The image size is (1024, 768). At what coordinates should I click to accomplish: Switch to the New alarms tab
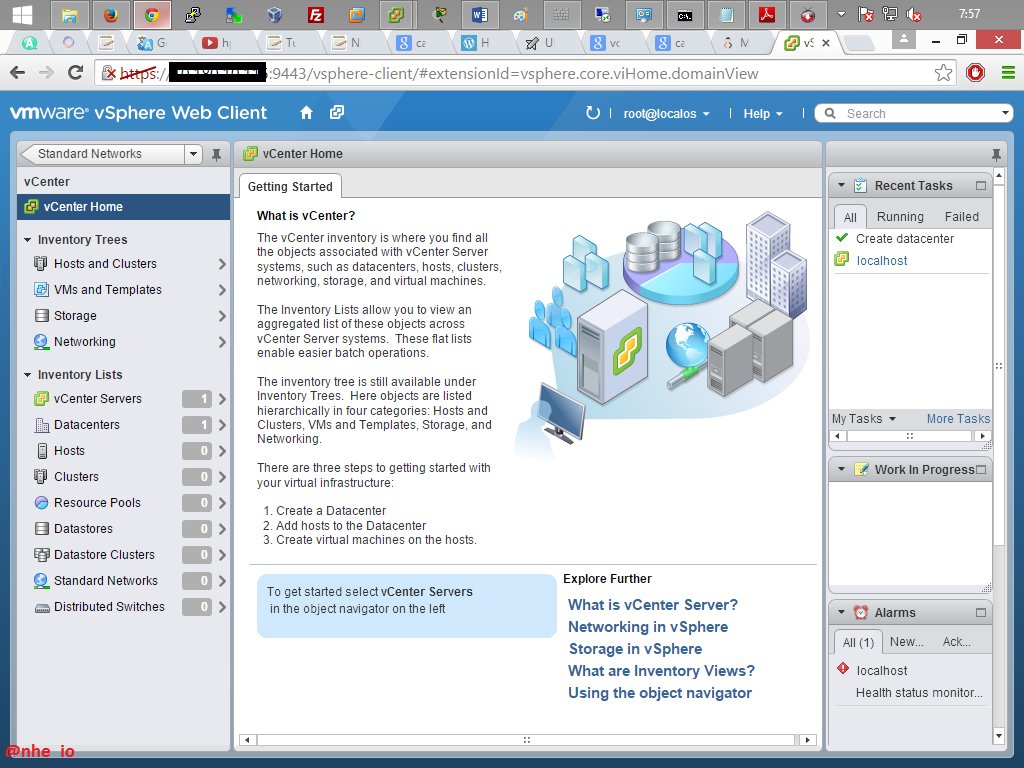(906, 642)
